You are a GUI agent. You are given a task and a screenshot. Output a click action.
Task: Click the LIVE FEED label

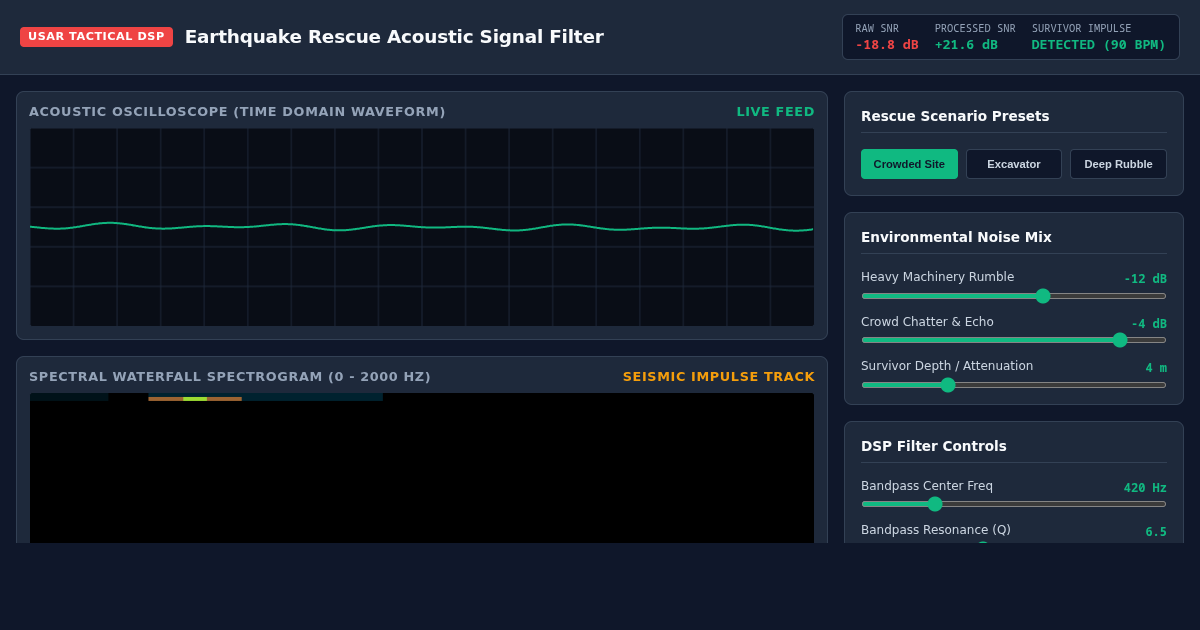(776, 112)
